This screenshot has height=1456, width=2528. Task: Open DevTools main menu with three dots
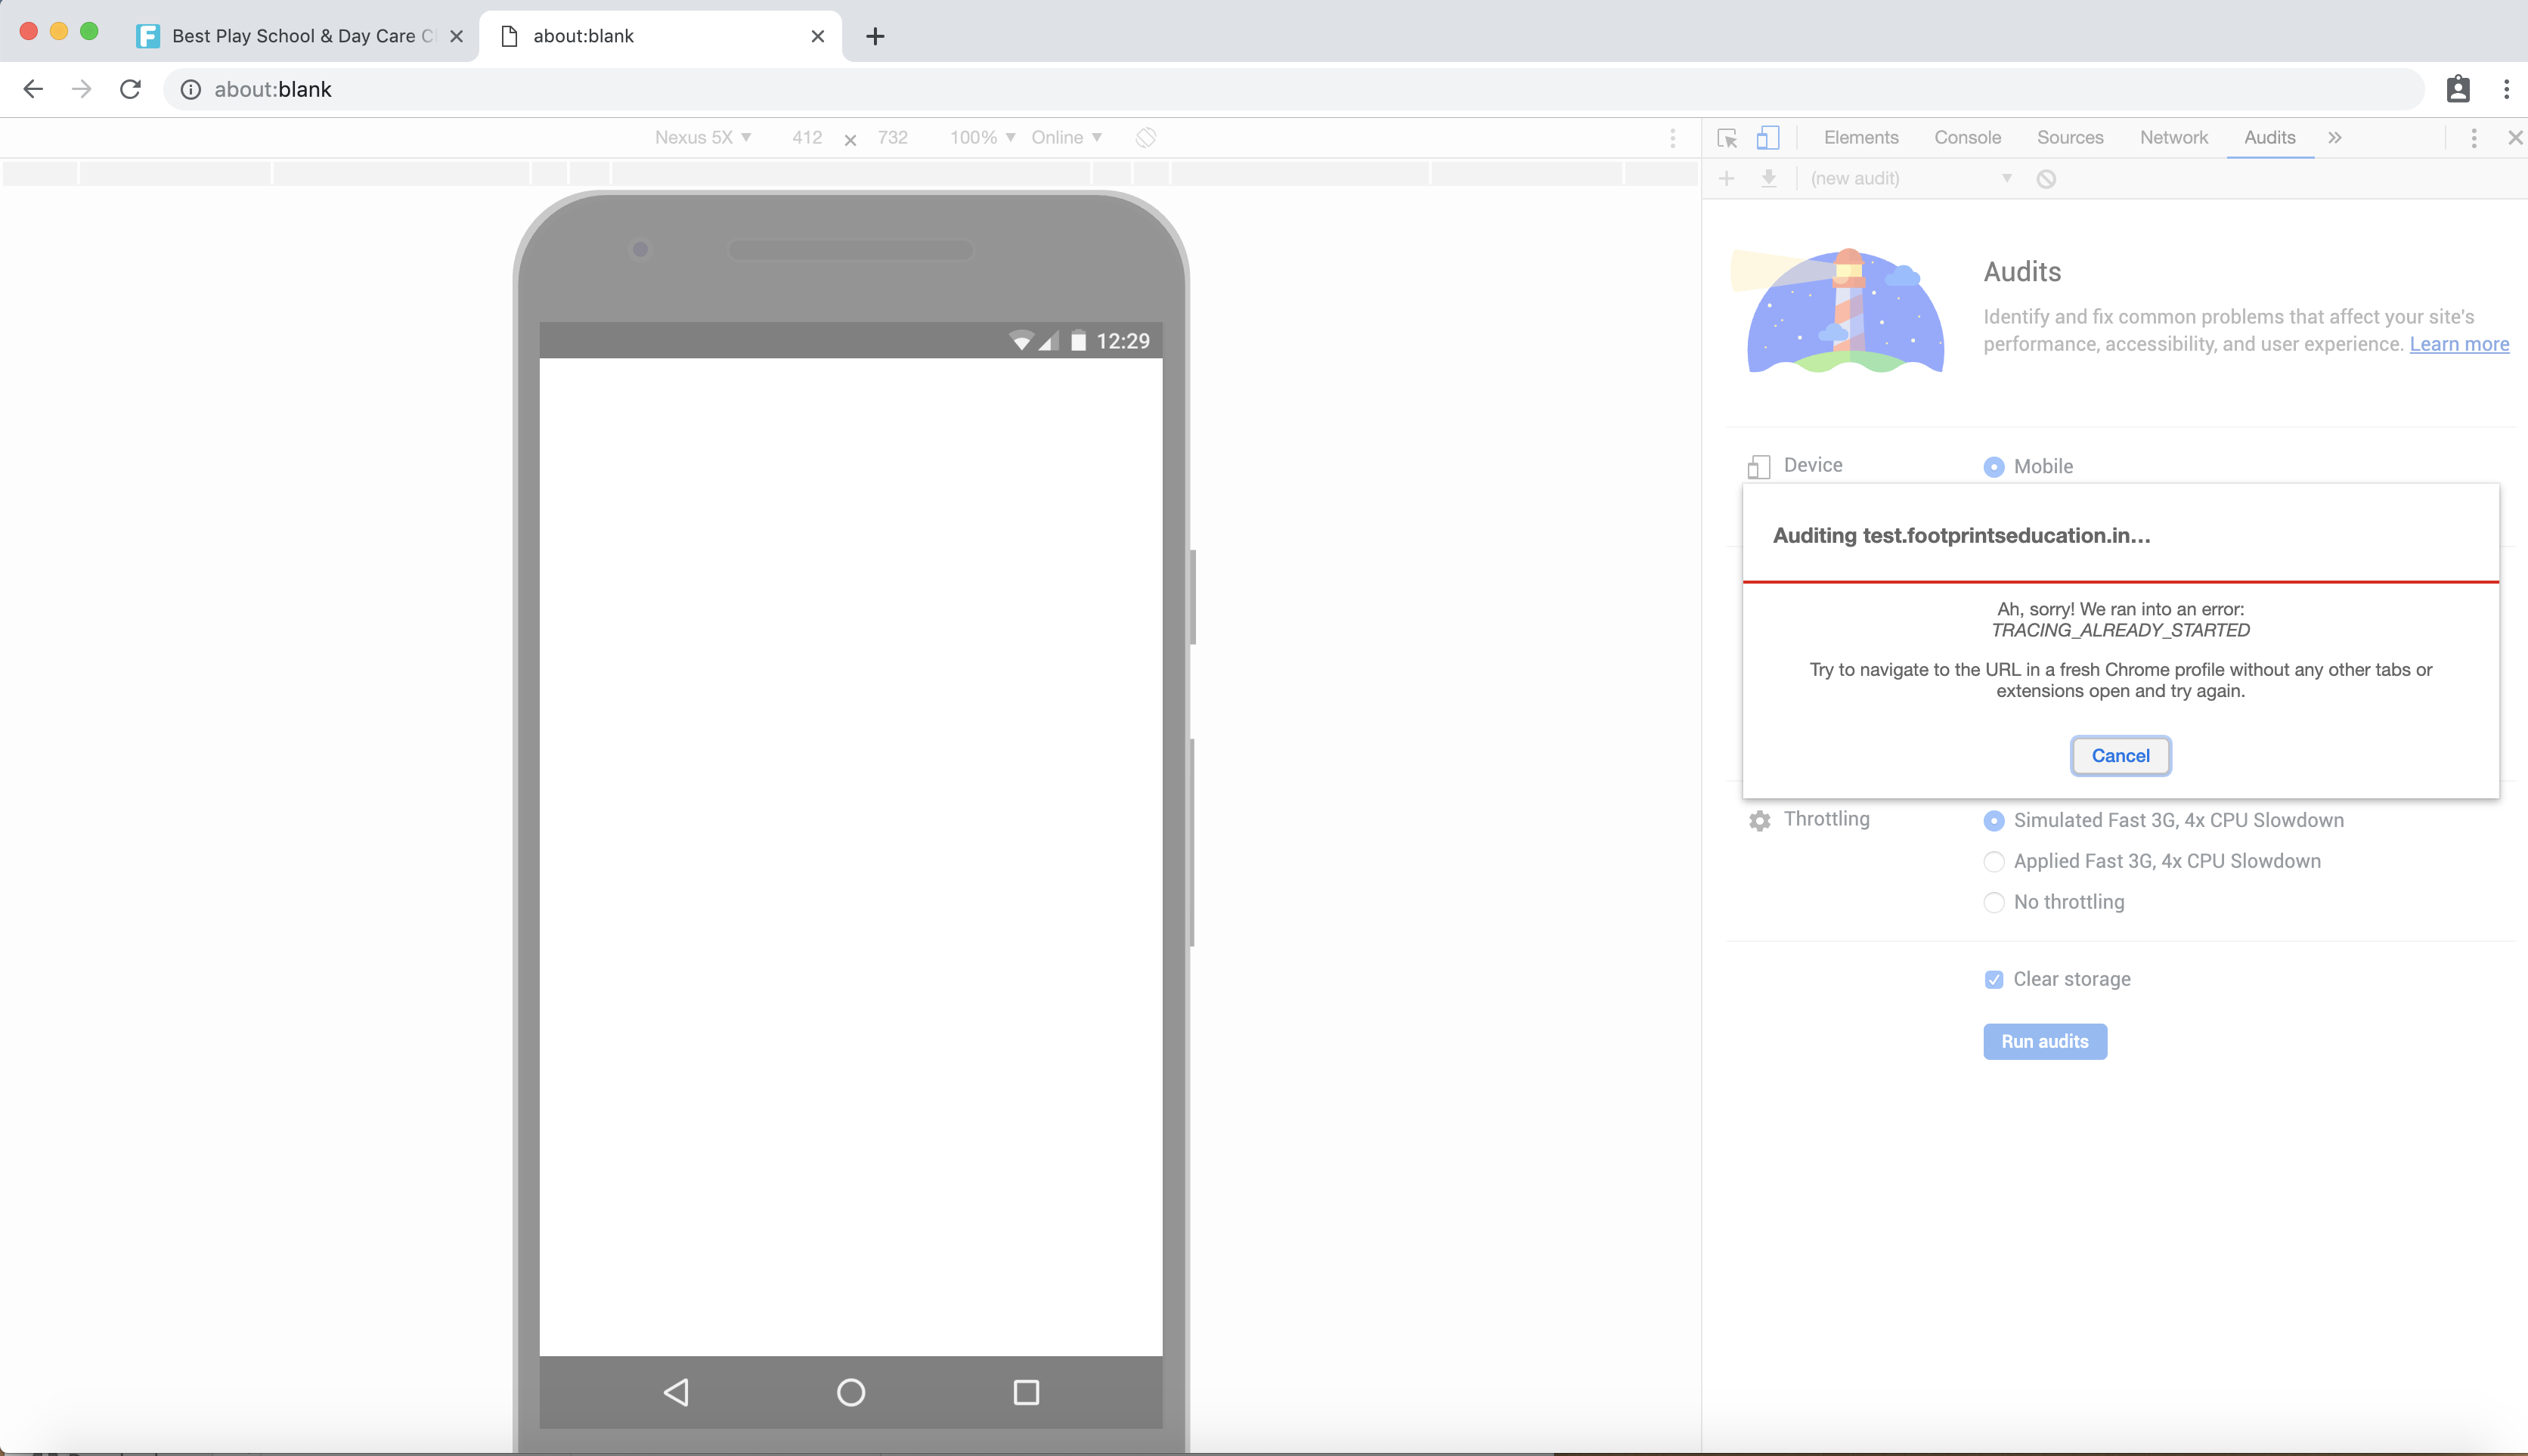[x=2473, y=137]
